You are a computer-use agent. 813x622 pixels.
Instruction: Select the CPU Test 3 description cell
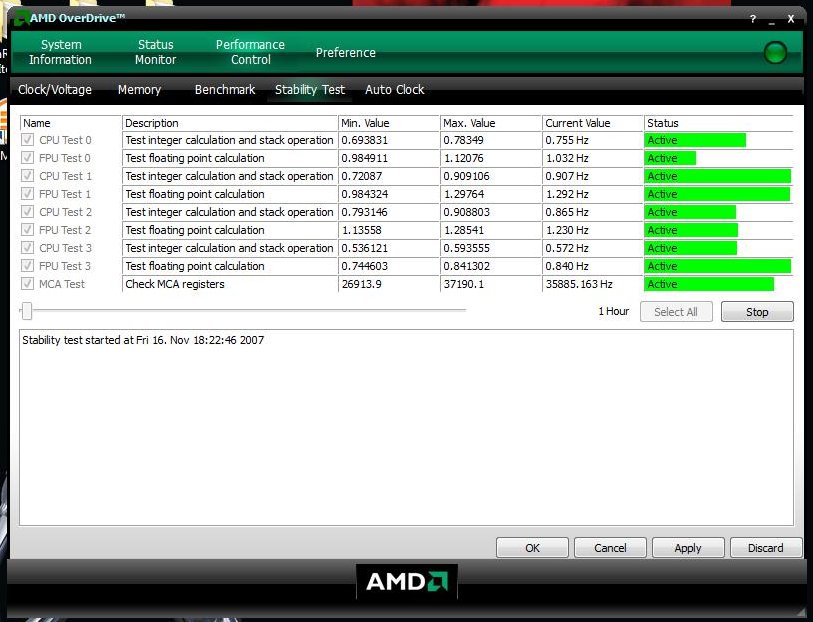coord(230,248)
